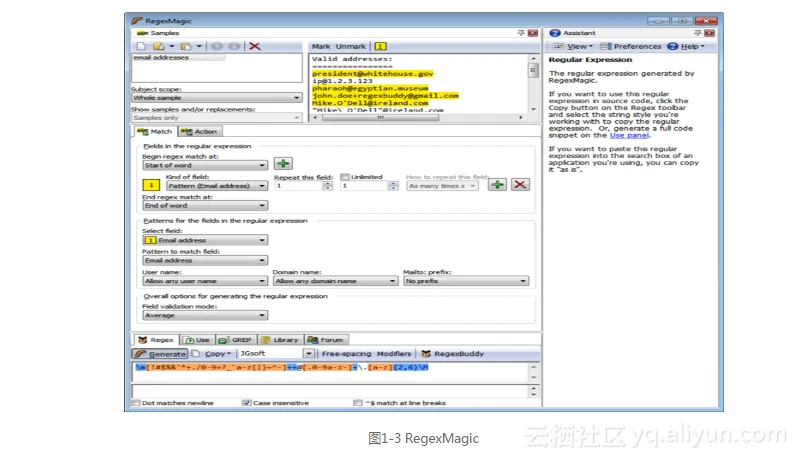Open the Field validation mode dropdown
798x459 pixels.
coord(205,315)
